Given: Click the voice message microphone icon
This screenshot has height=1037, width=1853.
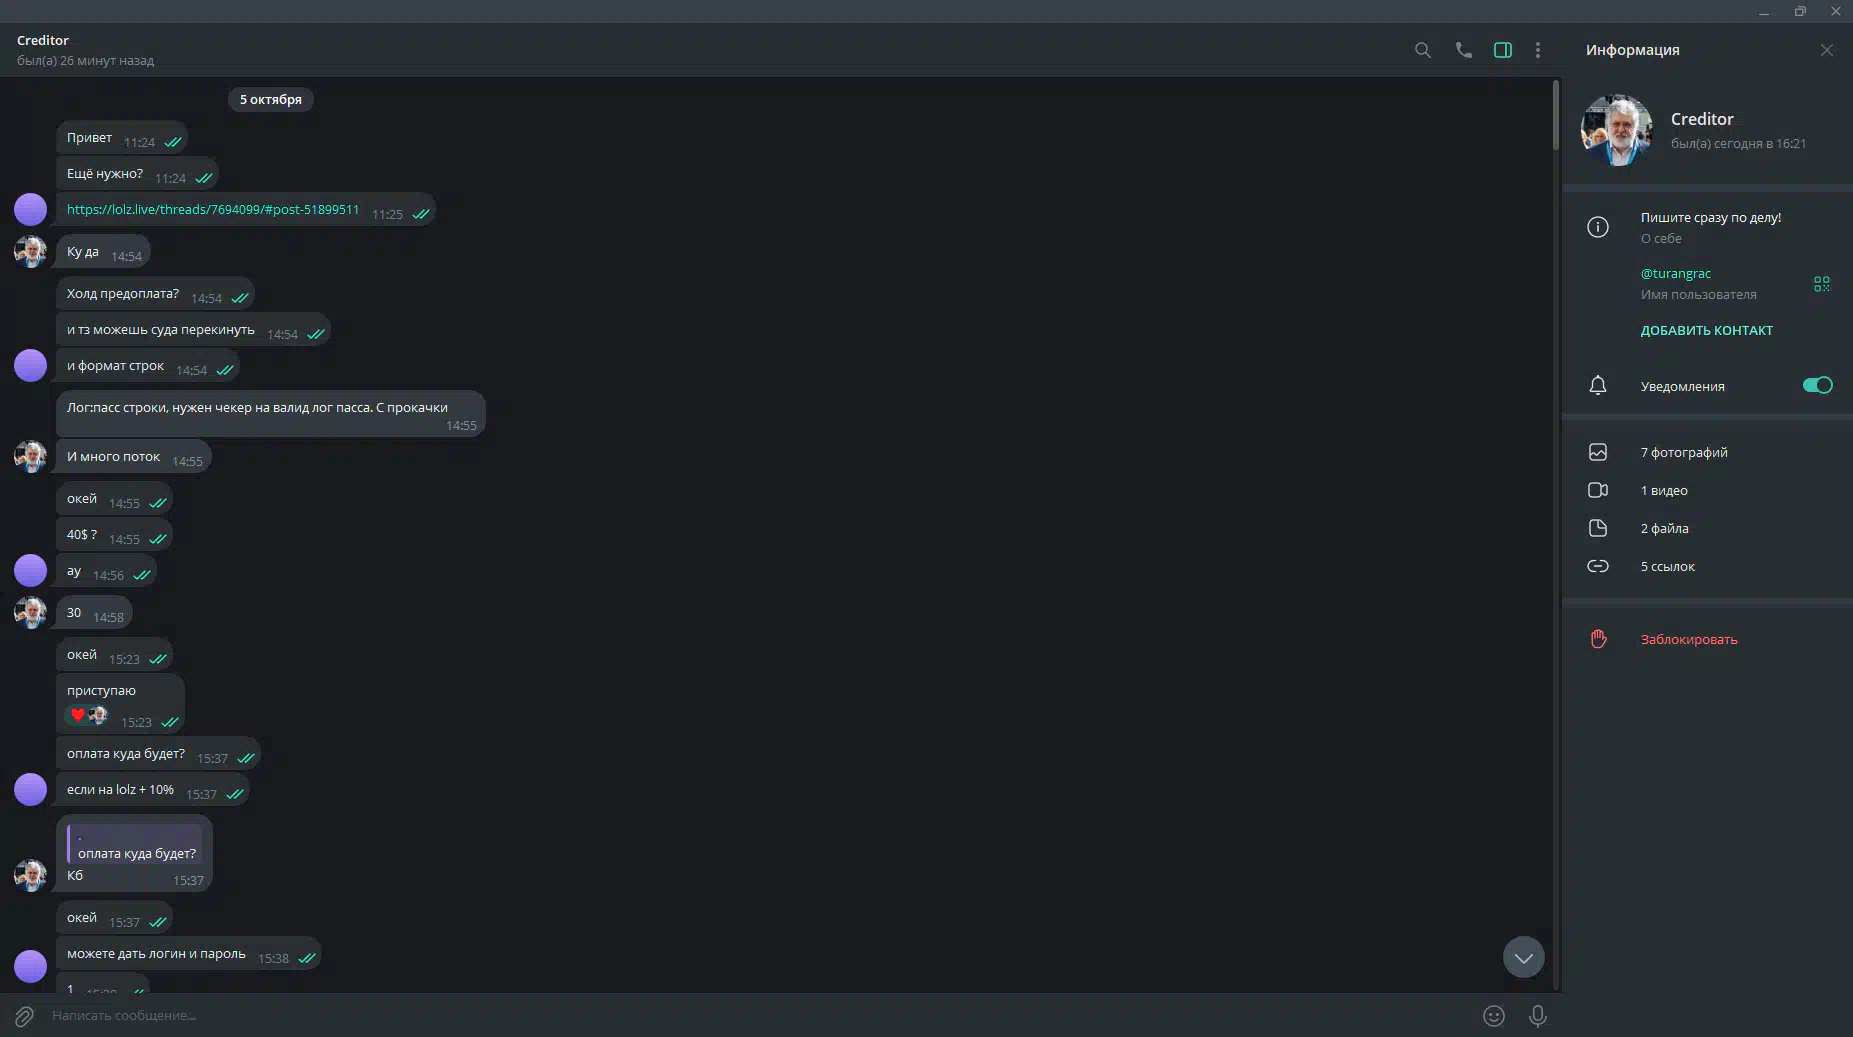Looking at the screenshot, I should pos(1538,1016).
